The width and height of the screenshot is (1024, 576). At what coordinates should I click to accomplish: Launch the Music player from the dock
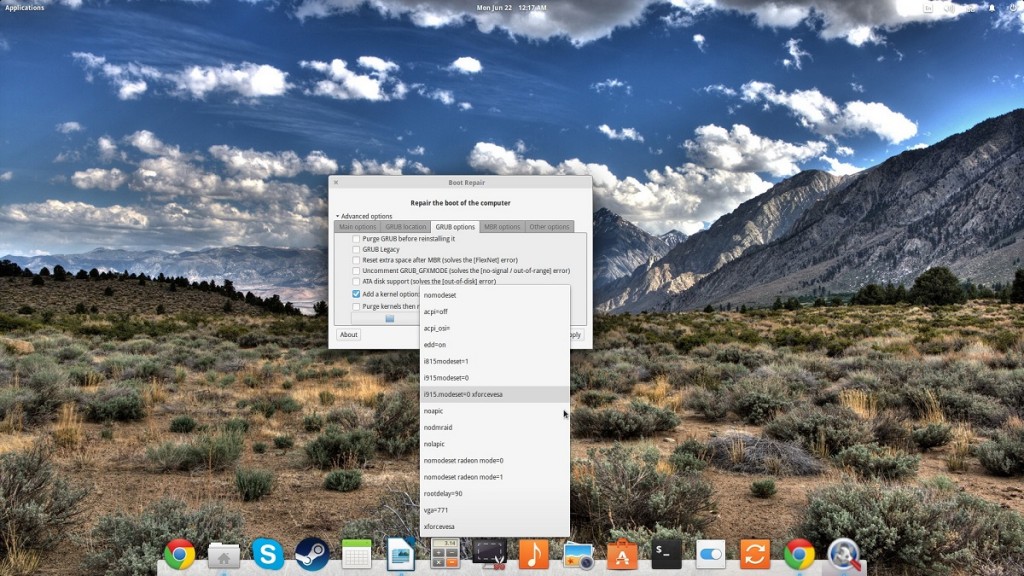coord(534,554)
